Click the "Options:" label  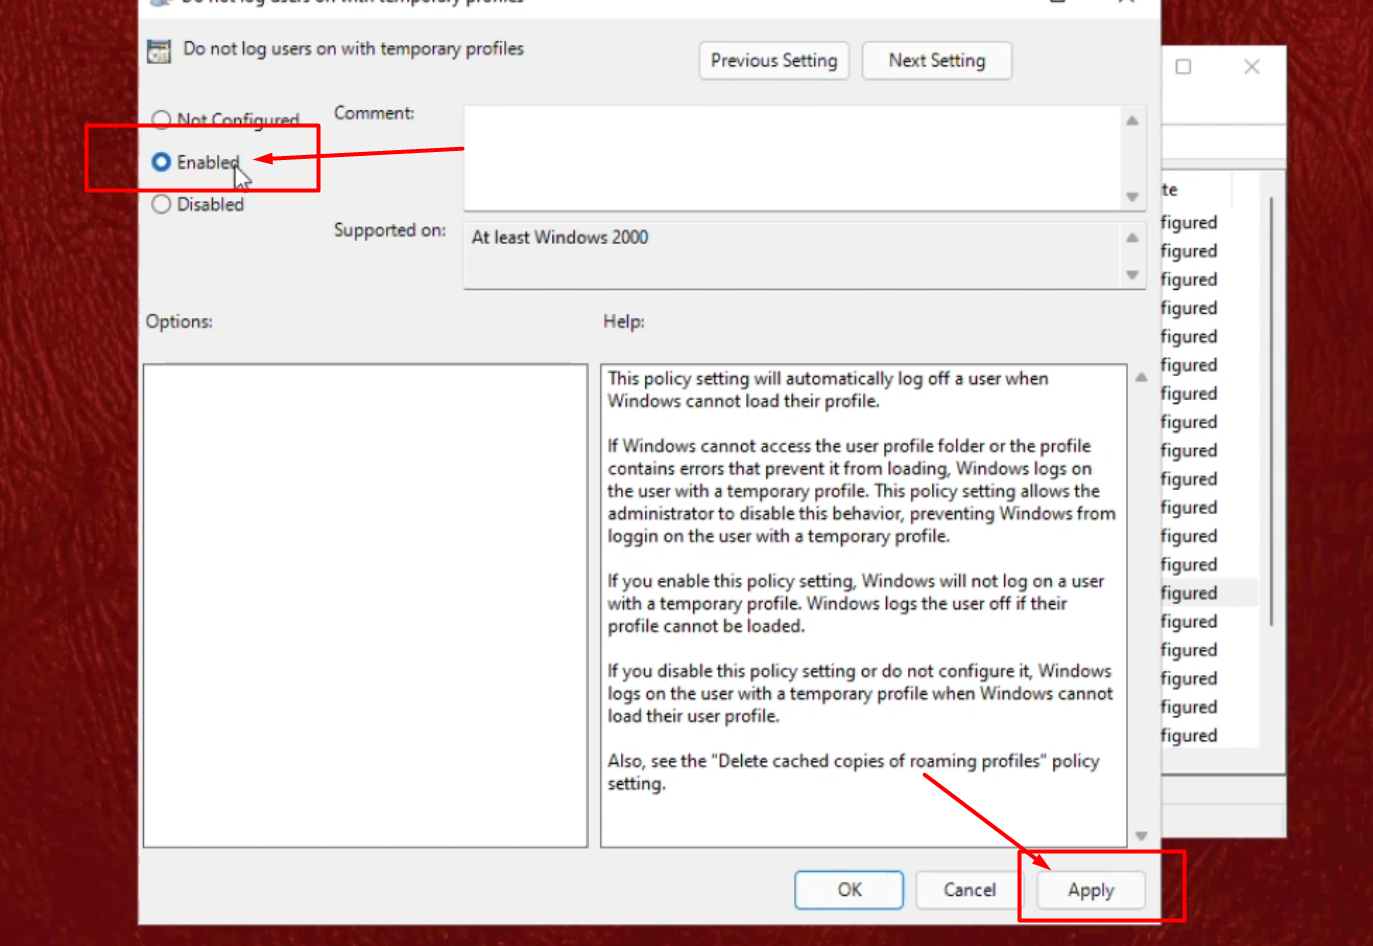click(x=179, y=321)
